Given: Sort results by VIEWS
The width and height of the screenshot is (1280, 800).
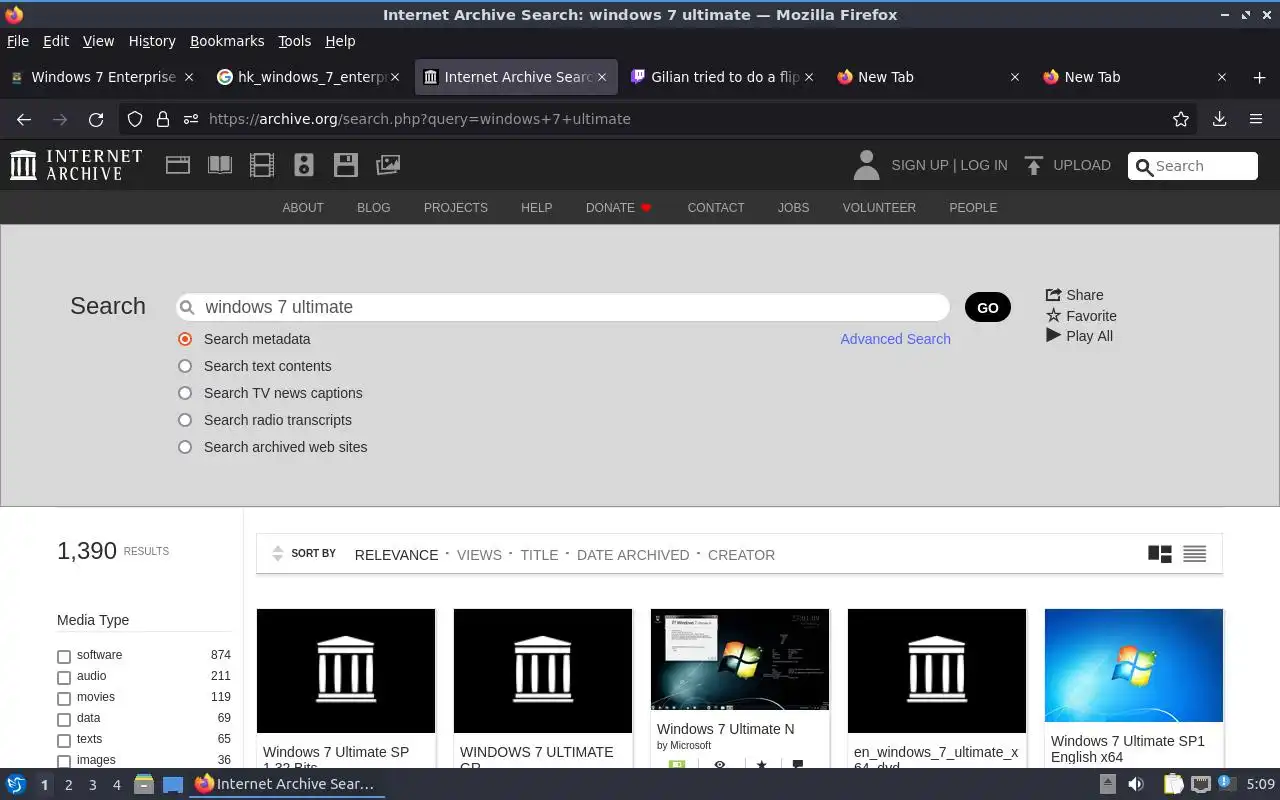Looking at the screenshot, I should click(x=479, y=555).
